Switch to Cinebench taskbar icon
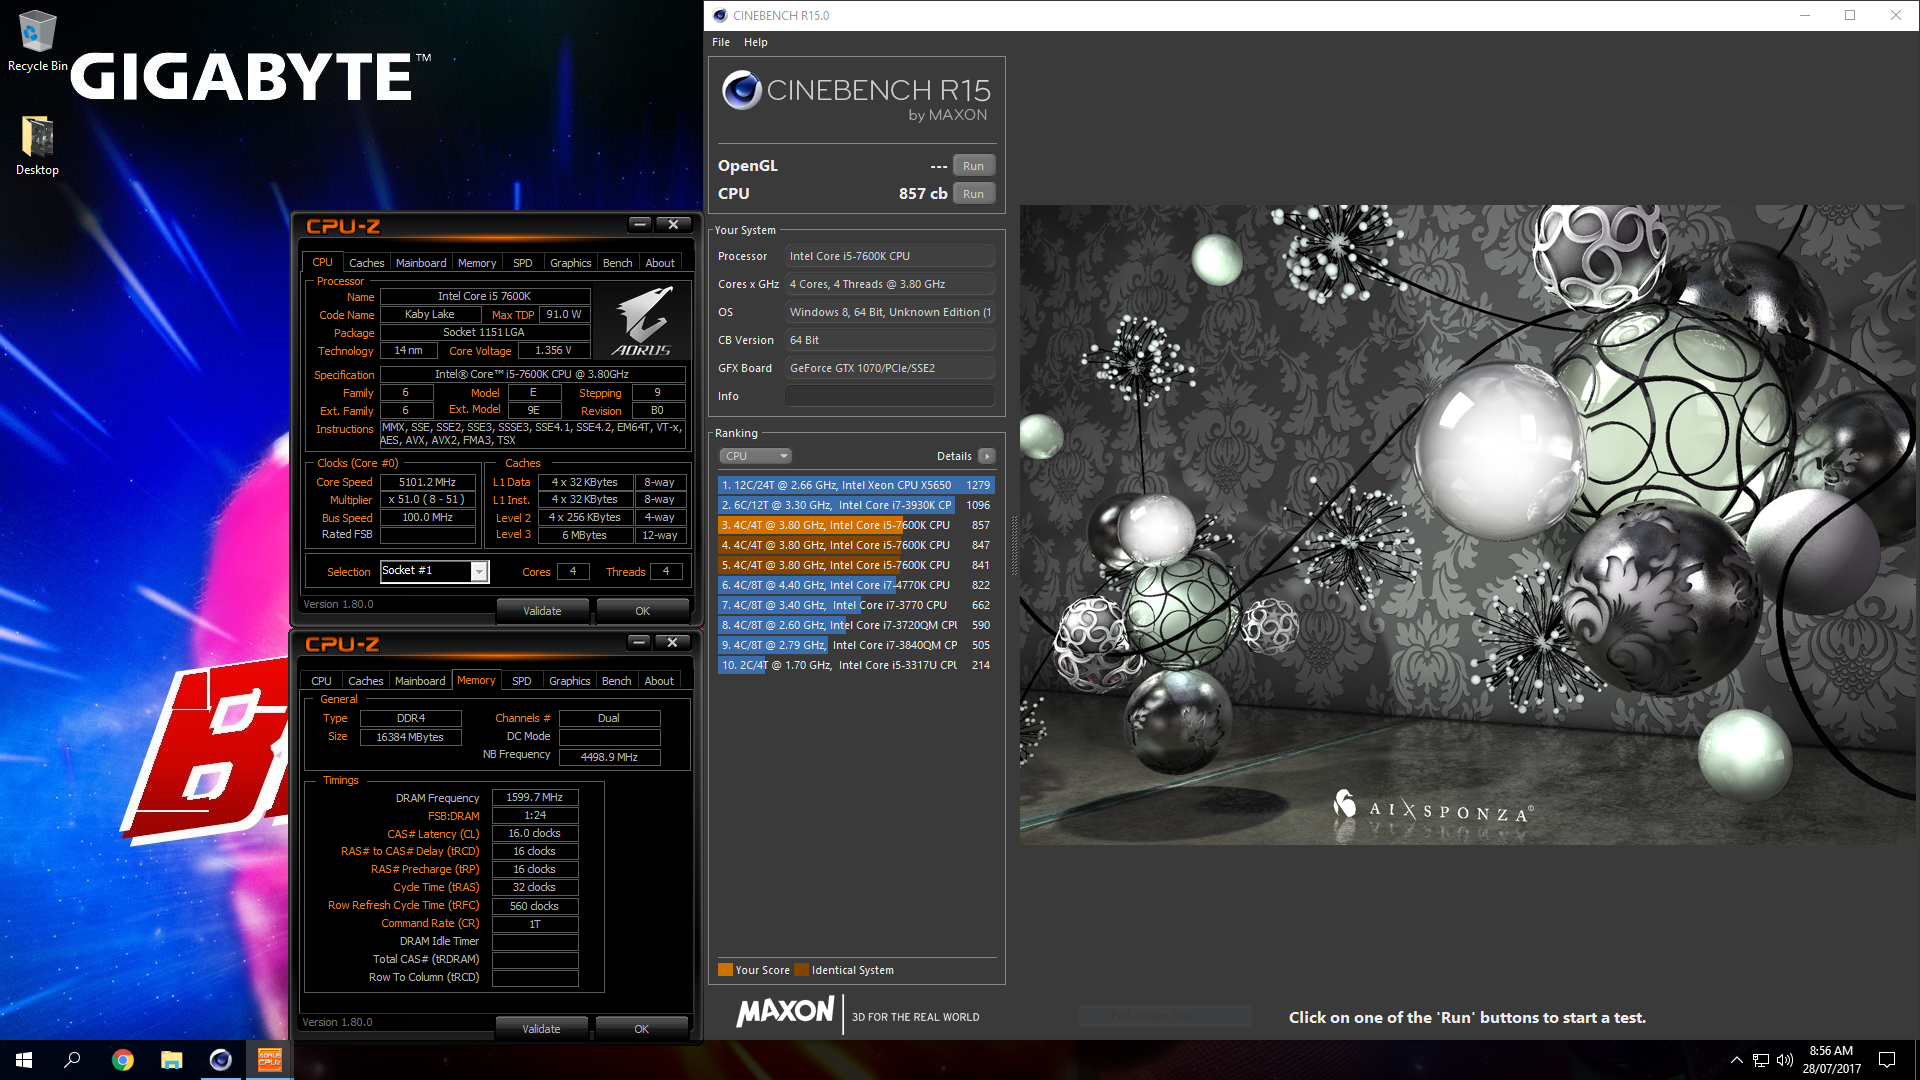Viewport: 1920px width, 1080px height. tap(220, 1060)
